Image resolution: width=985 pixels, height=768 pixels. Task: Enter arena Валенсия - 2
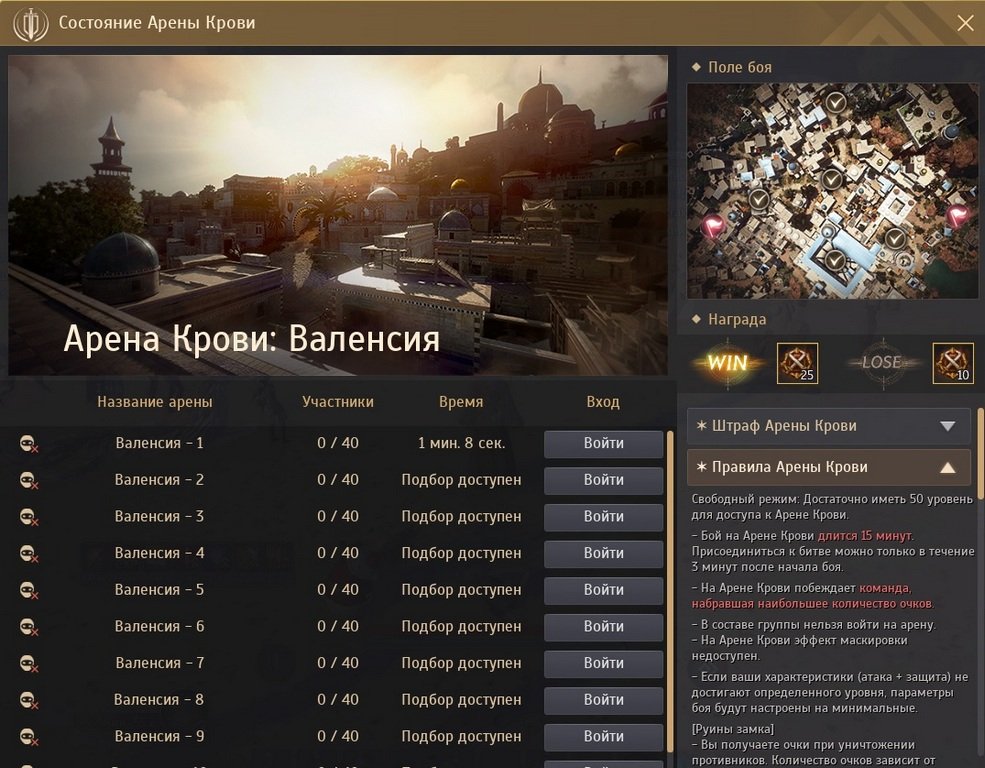pos(603,480)
